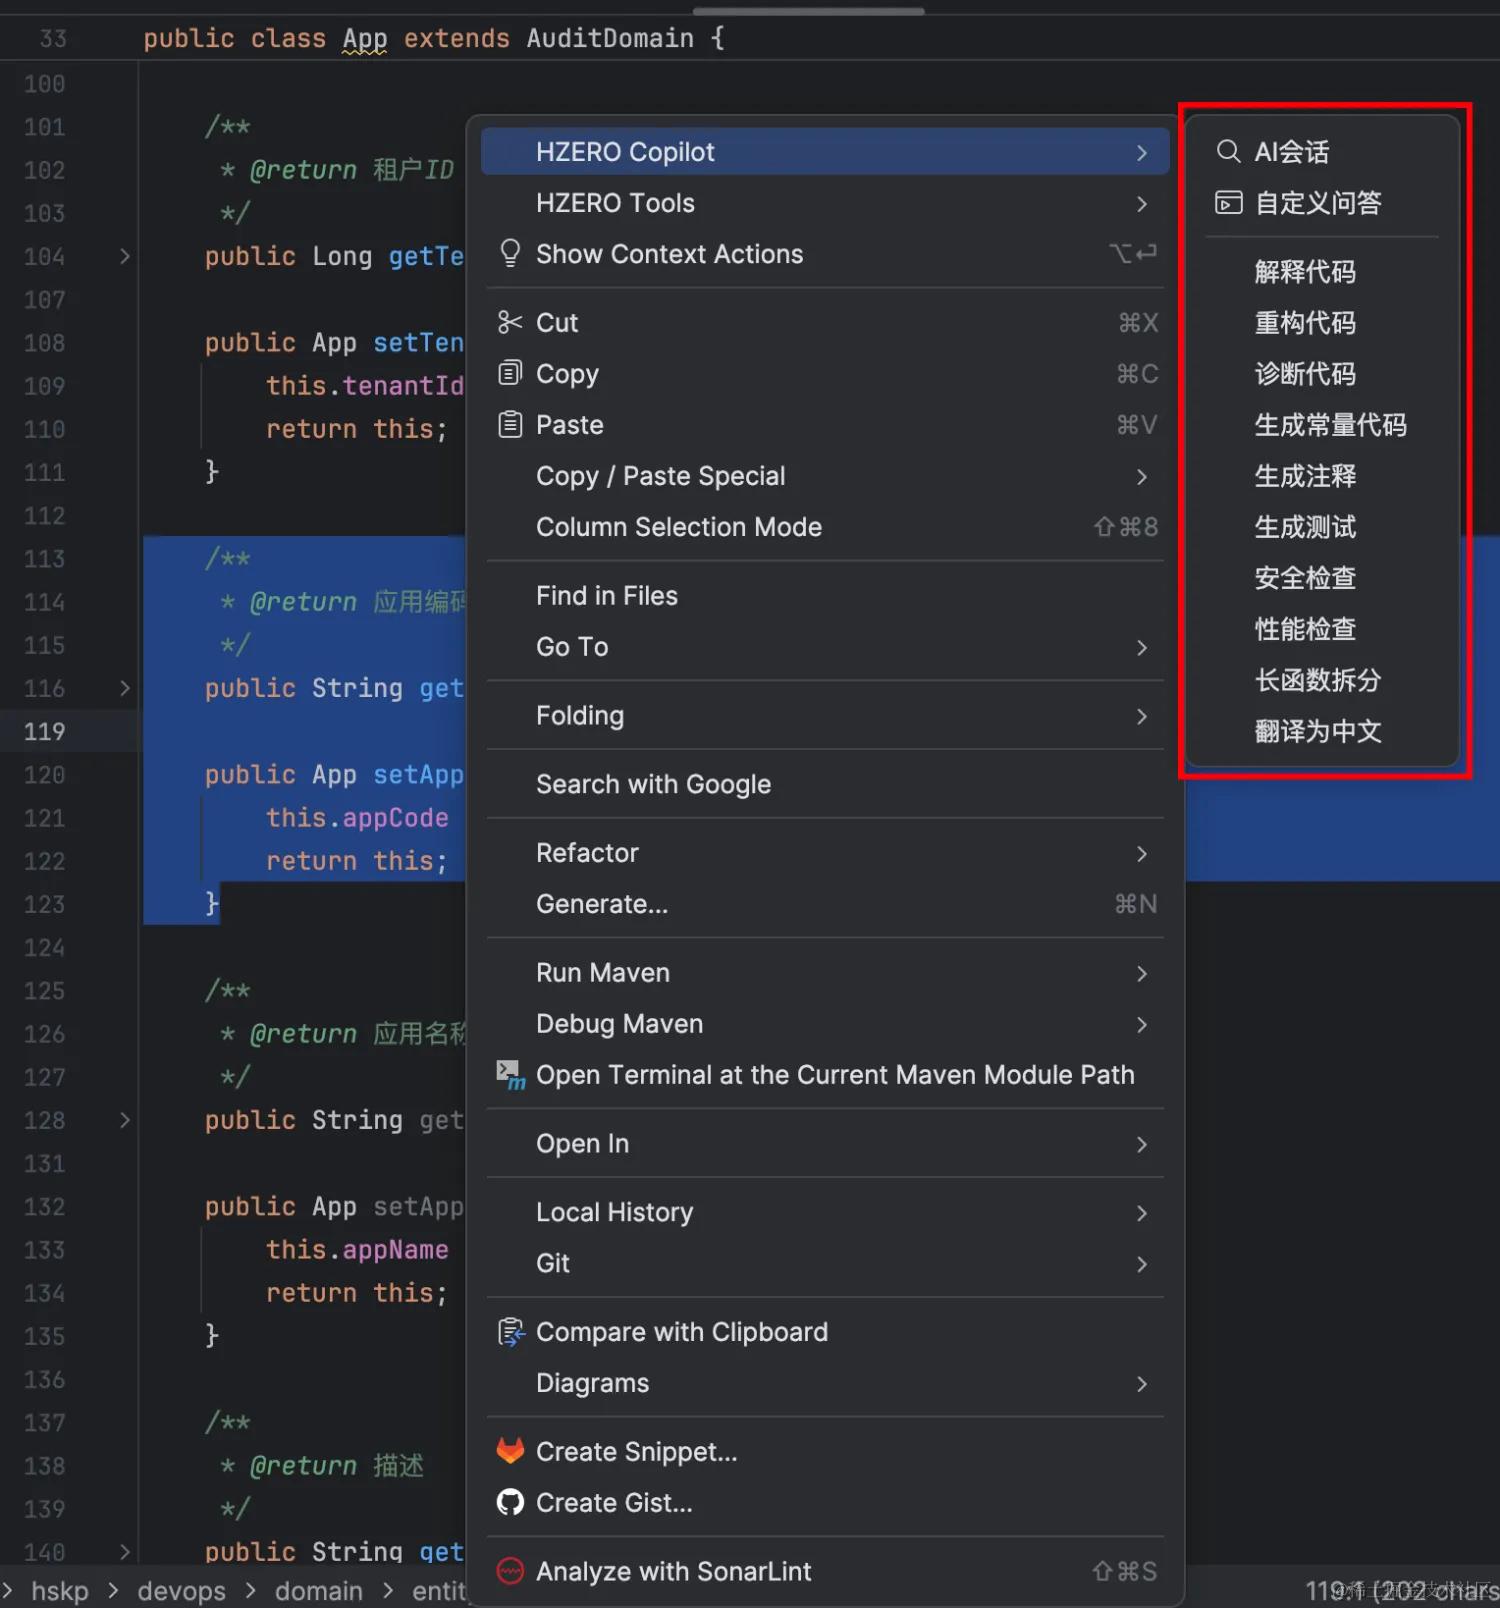Select Column Selection Mode
The width and height of the screenshot is (1500, 1608).
click(825, 526)
